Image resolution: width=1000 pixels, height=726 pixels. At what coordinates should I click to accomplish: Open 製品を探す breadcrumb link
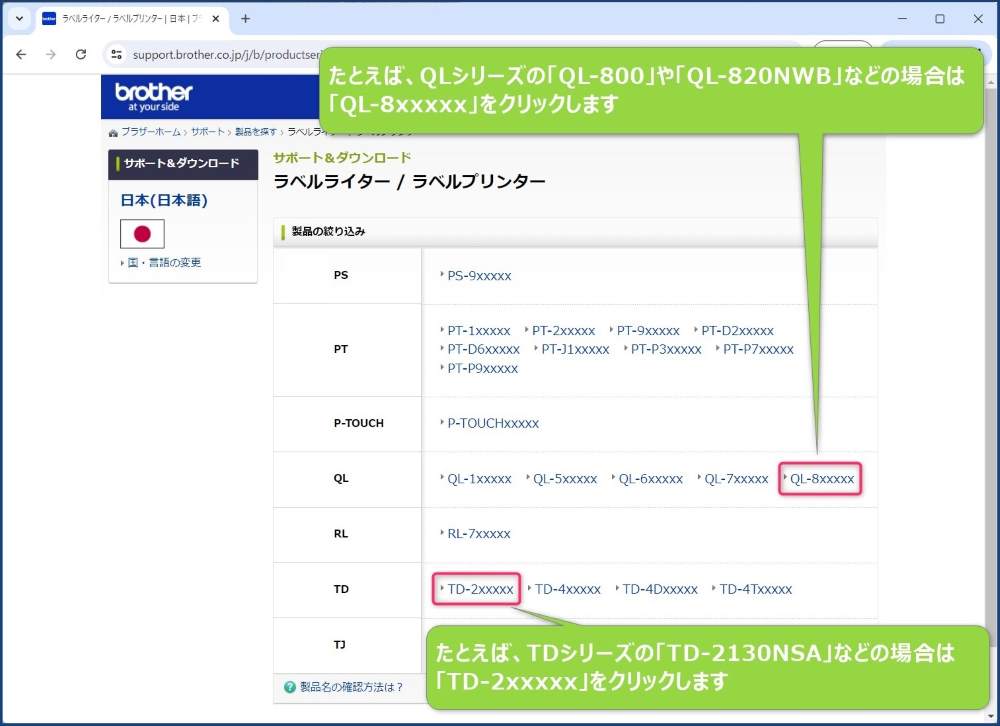coord(256,132)
